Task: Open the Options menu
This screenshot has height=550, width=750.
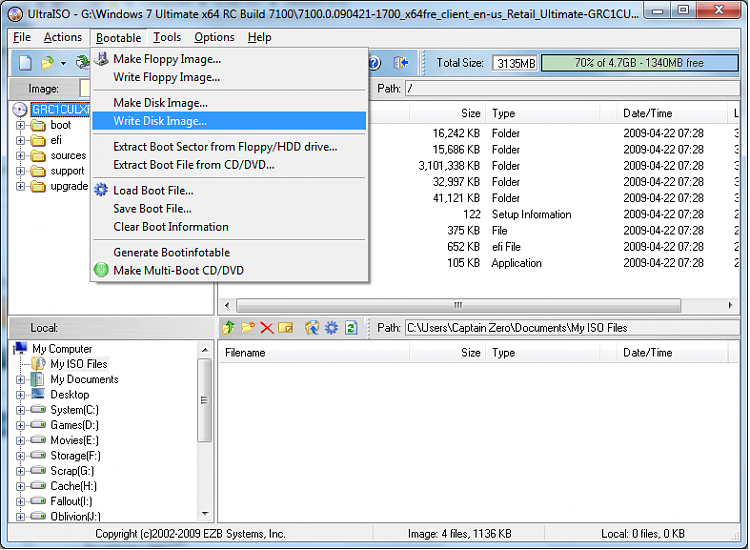Action: 214,37
